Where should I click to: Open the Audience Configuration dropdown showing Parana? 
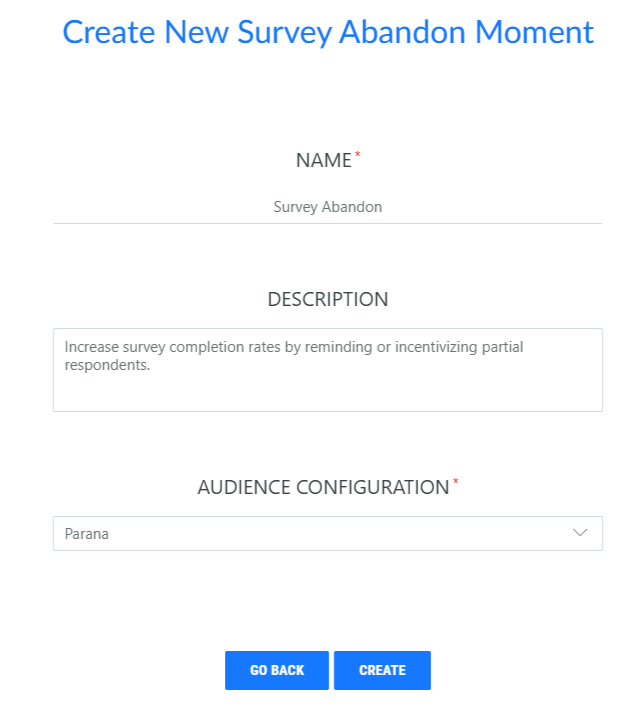[x=327, y=533]
